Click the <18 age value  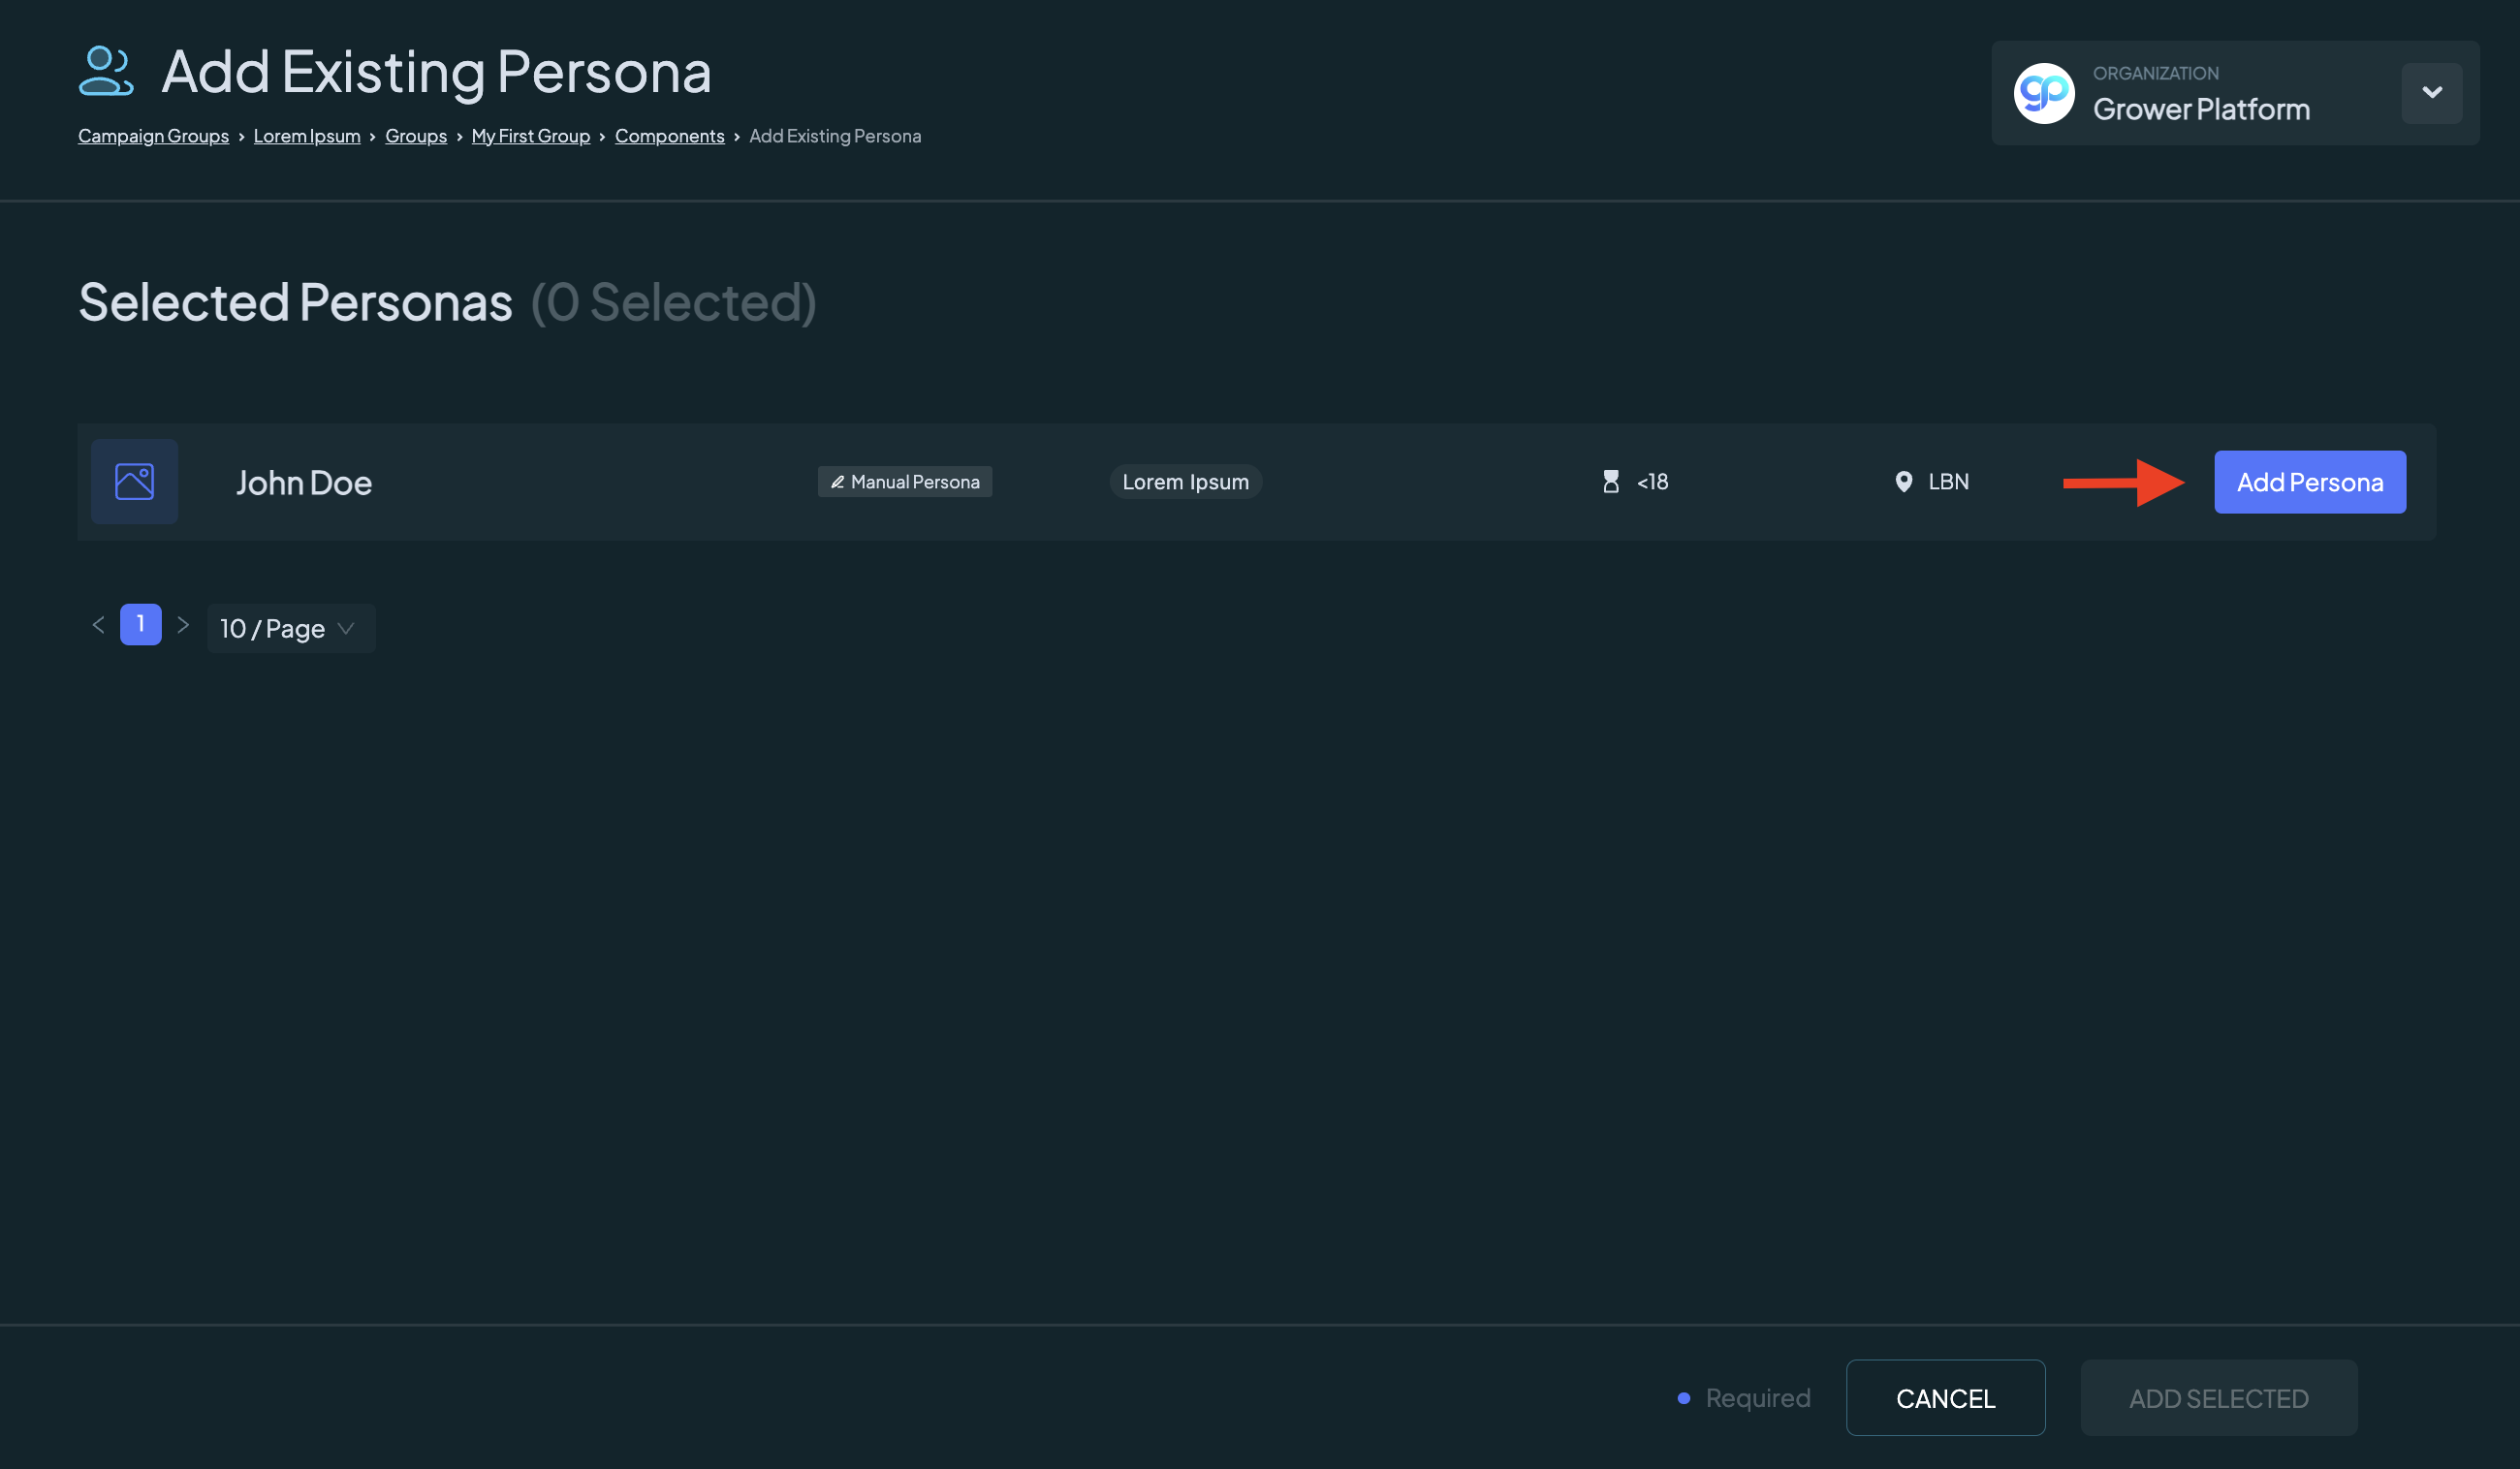pyautogui.click(x=1652, y=482)
